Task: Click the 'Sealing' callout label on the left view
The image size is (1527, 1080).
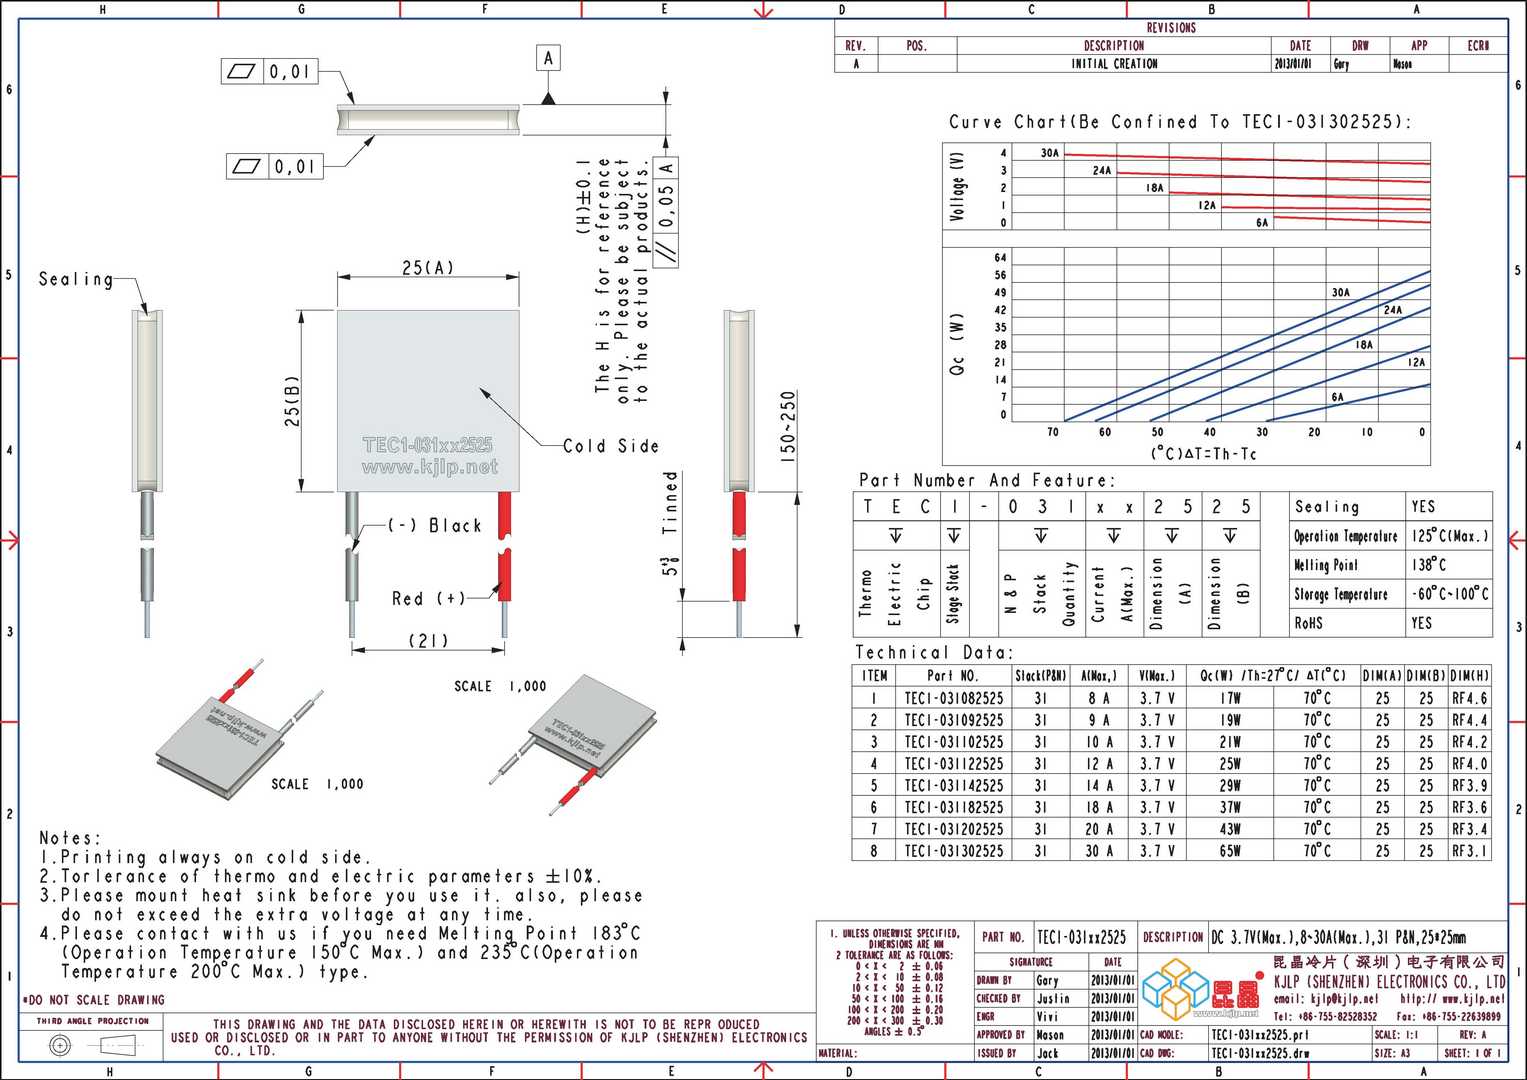Action: [76, 279]
